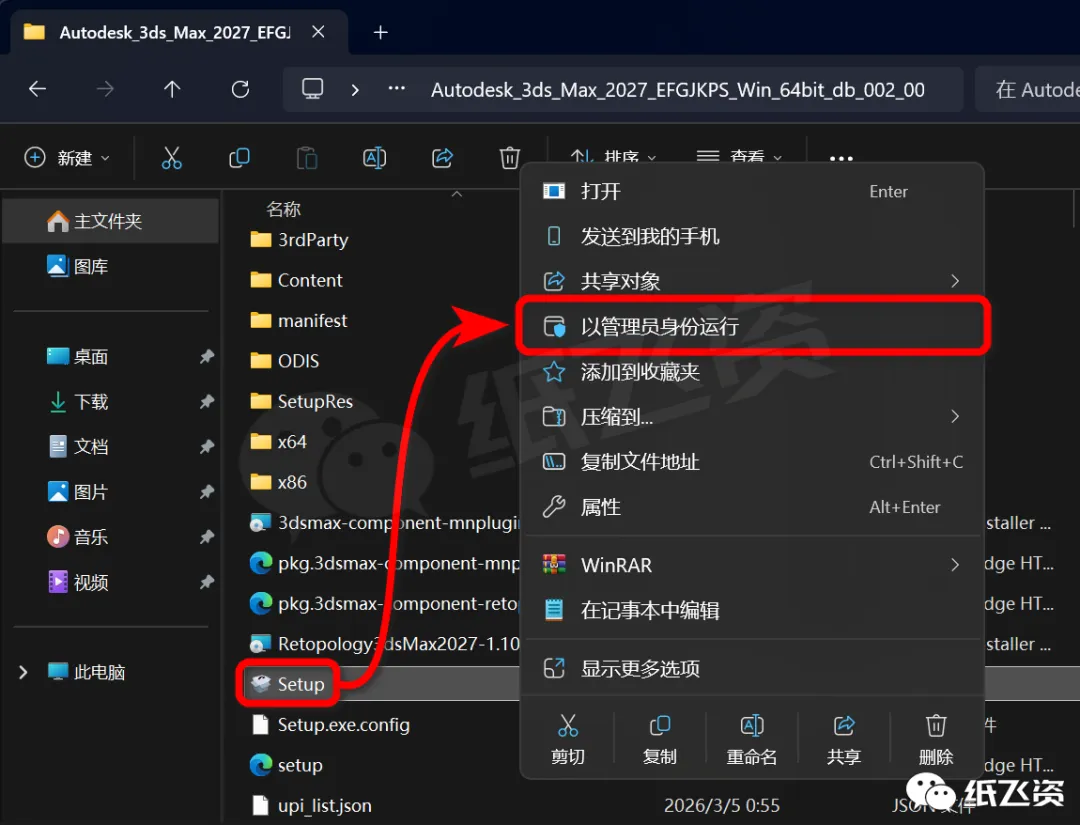The height and width of the screenshot is (825, 1080).
Task: Select Share in context menu bottom bar
Action: coord(844,740)
